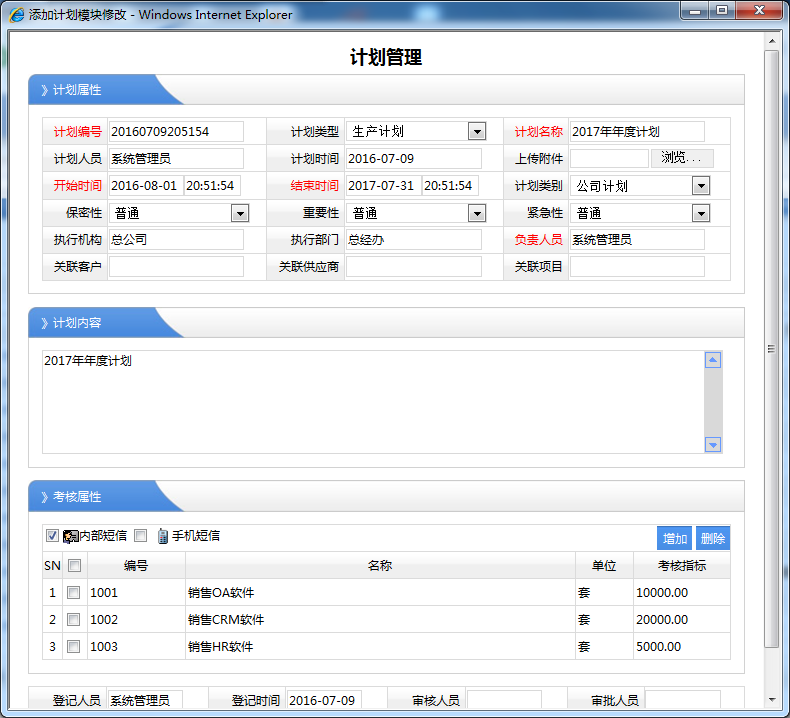This screenshot has width=790, height=718.
Task: Open the 保密性 dropdown
Action: [x=239, y=213]
